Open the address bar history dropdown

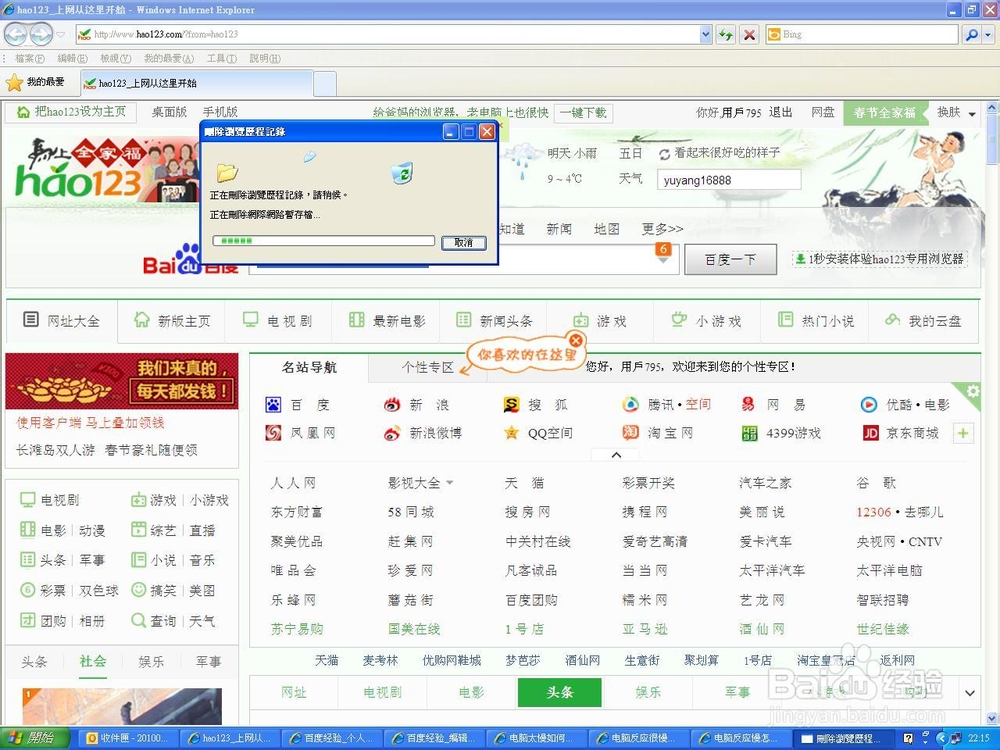coord(705,34)
